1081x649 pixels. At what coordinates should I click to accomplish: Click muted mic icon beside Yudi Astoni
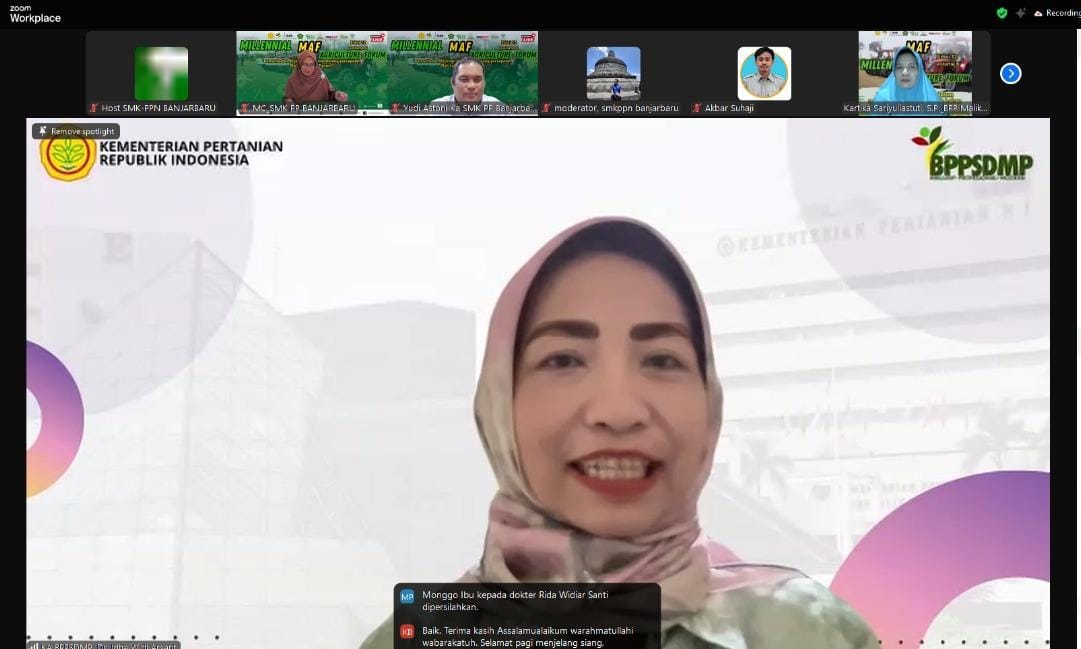pyautogui.click(x=396, y=108)
